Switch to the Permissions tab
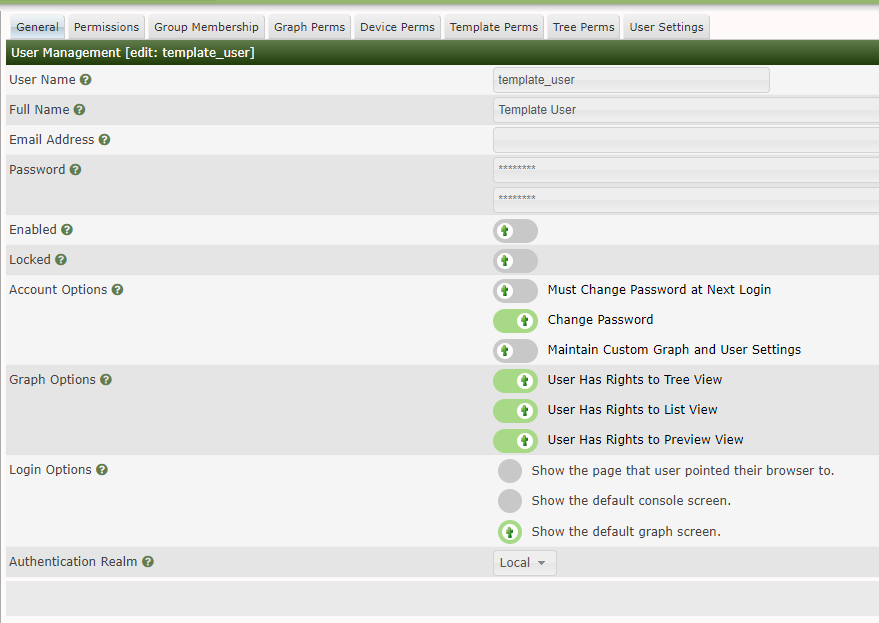Screen dimensions: 879x623 tap(105, 27)
